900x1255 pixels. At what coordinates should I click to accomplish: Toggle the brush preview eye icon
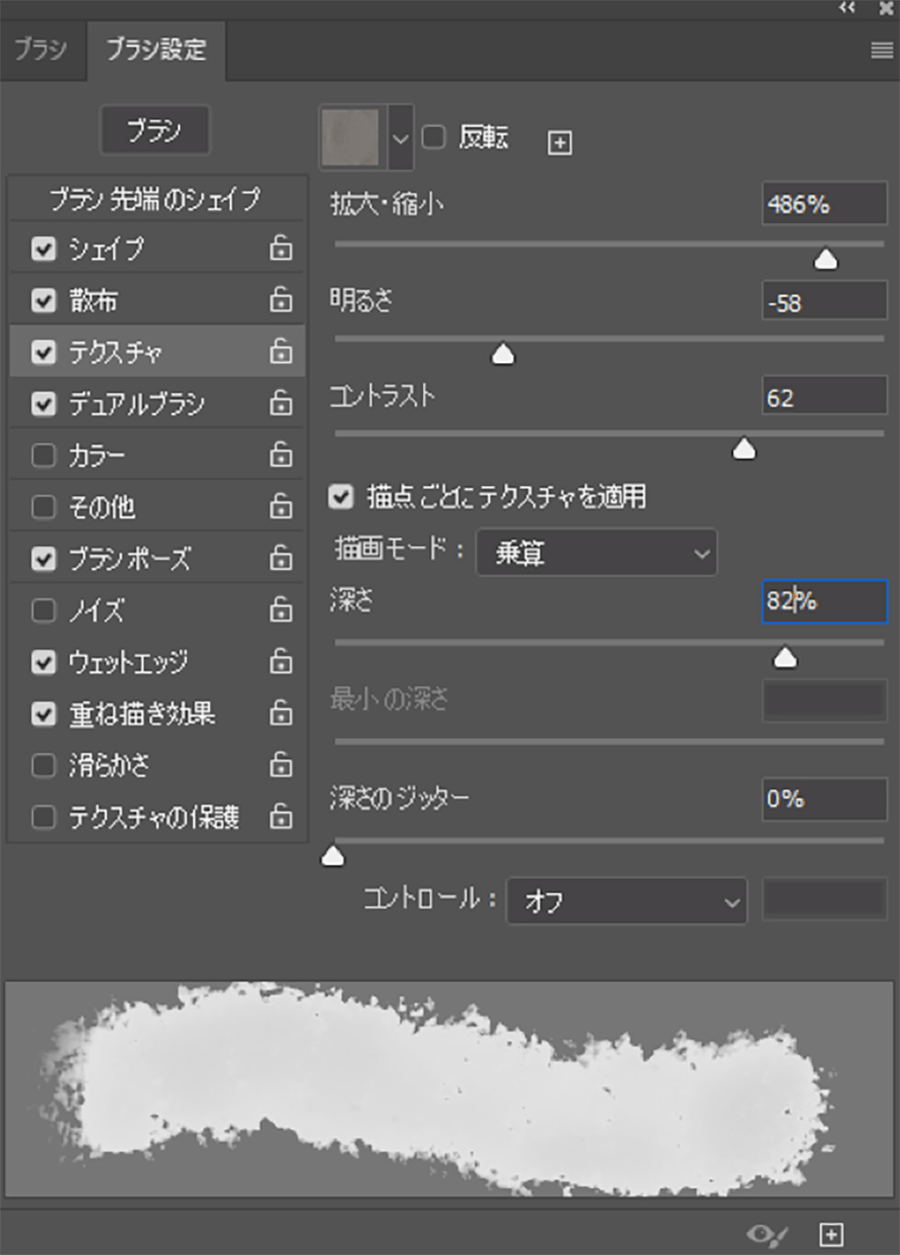(767, 1234)
